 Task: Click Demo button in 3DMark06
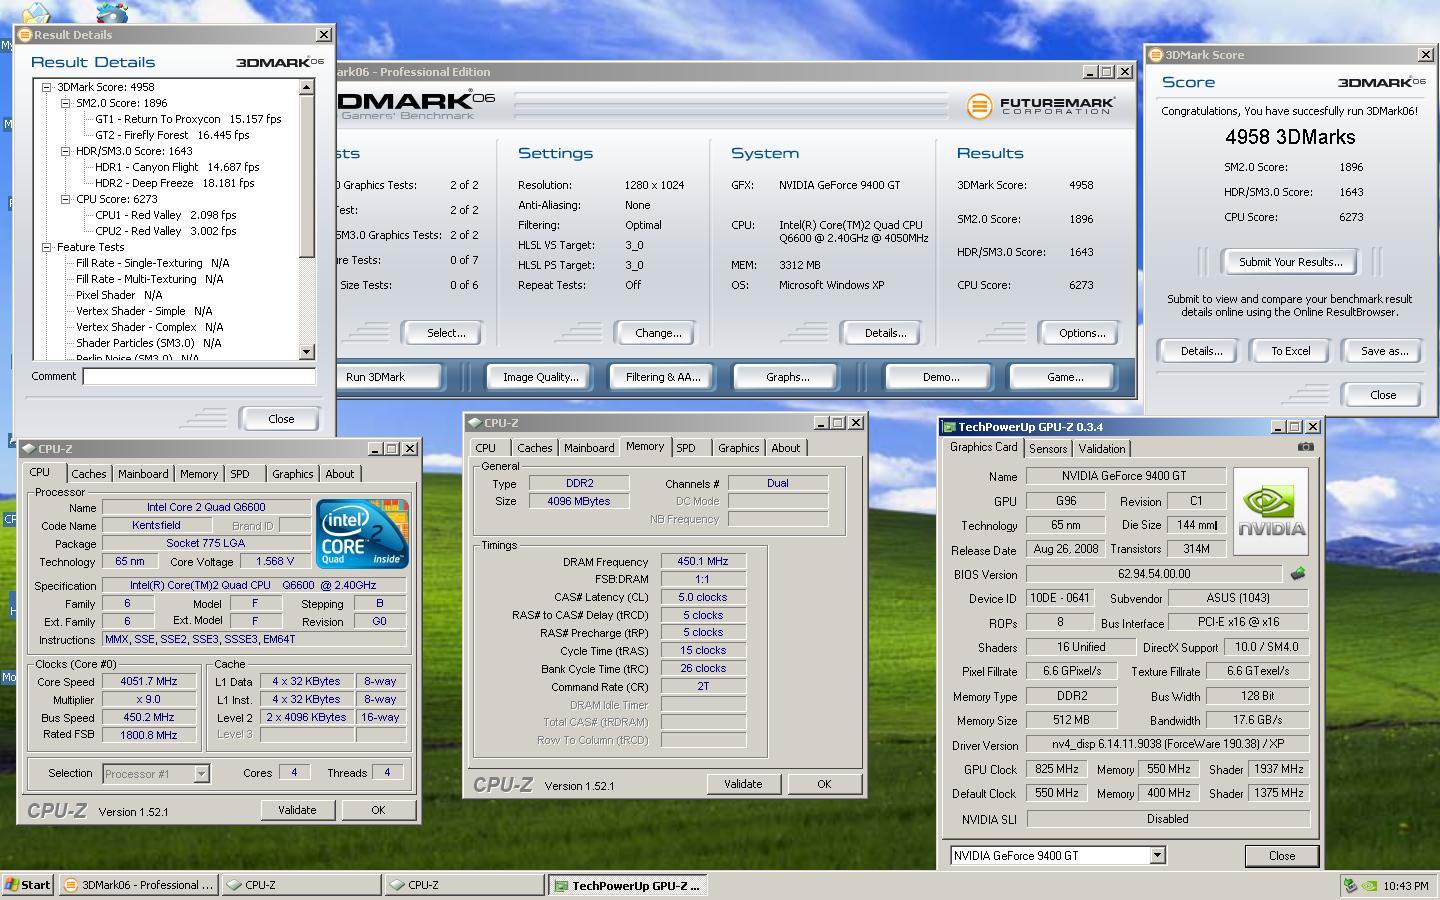941,377
